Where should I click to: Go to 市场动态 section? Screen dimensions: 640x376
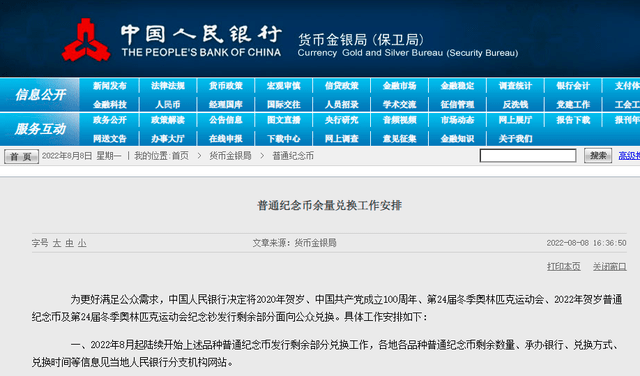coord(458,120)
